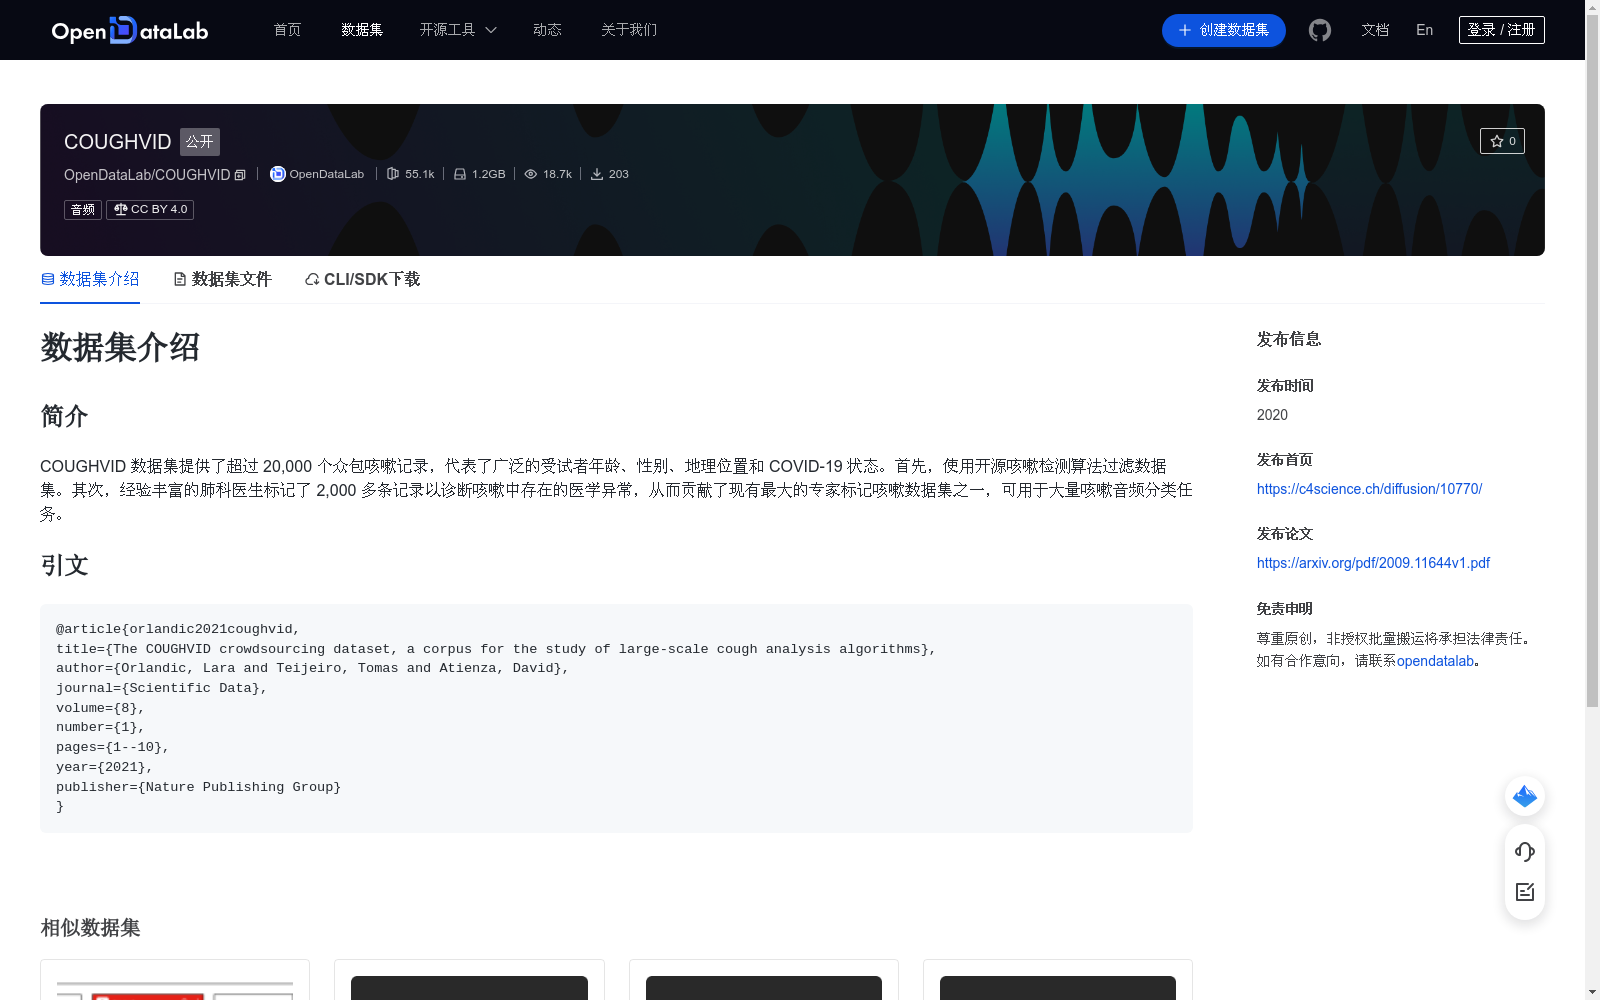1600x1000 pixels.
Task: Click the 免责申明 heading
Action: [x=1285, y=609]
